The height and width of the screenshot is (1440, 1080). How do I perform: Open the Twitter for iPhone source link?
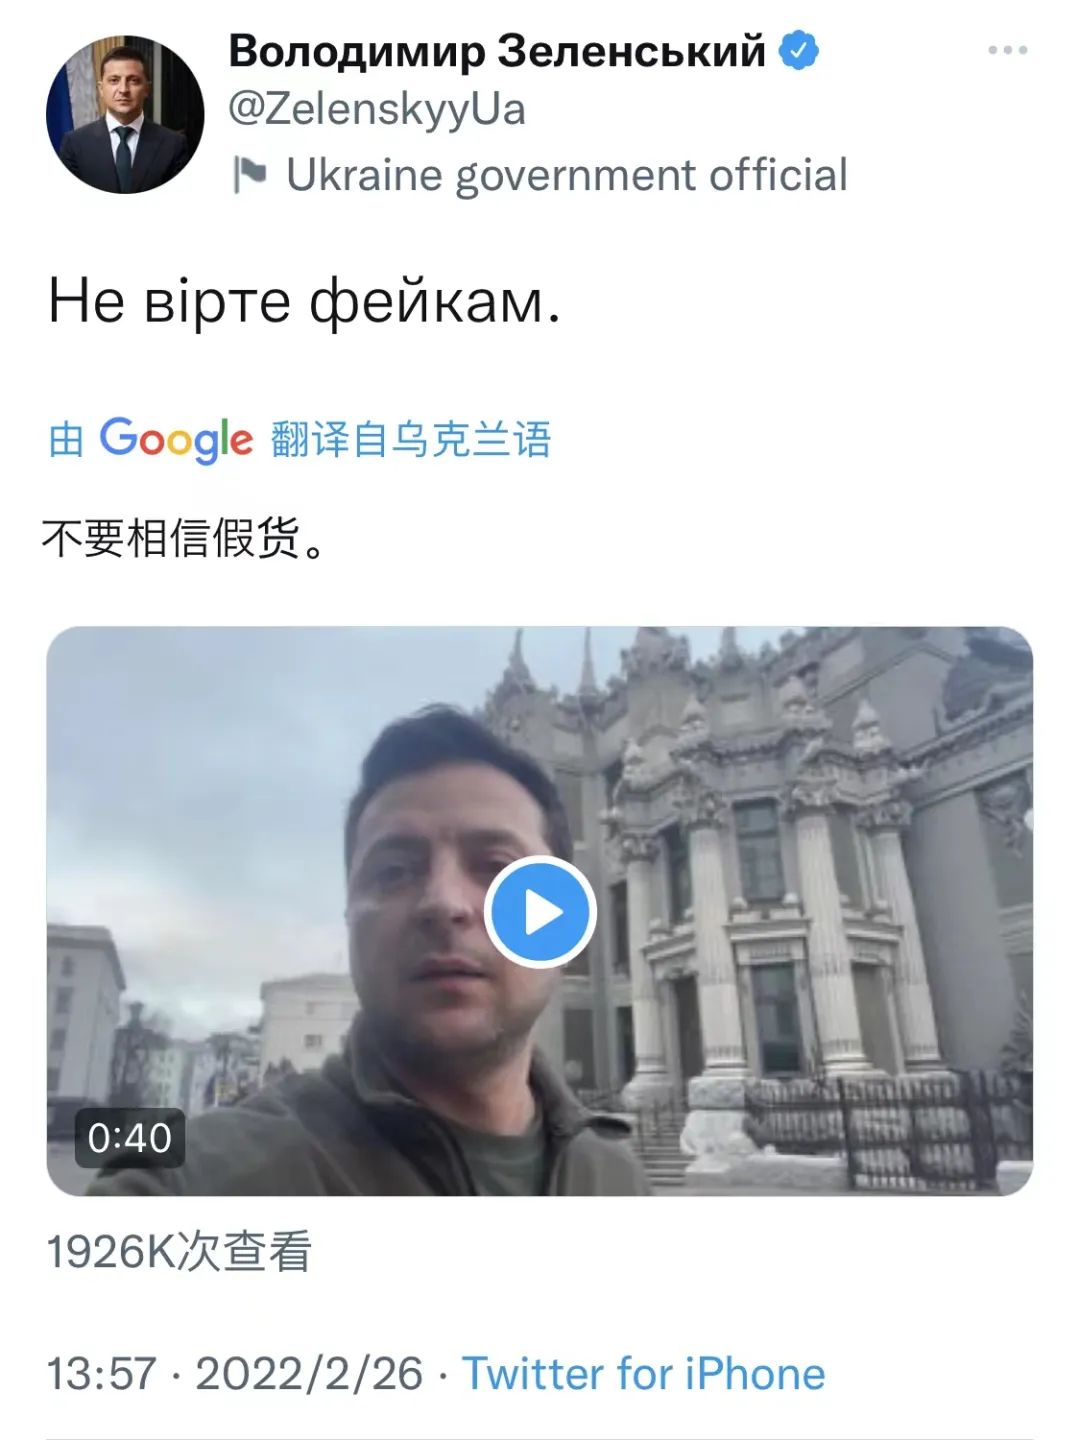tap(644, 1374)
